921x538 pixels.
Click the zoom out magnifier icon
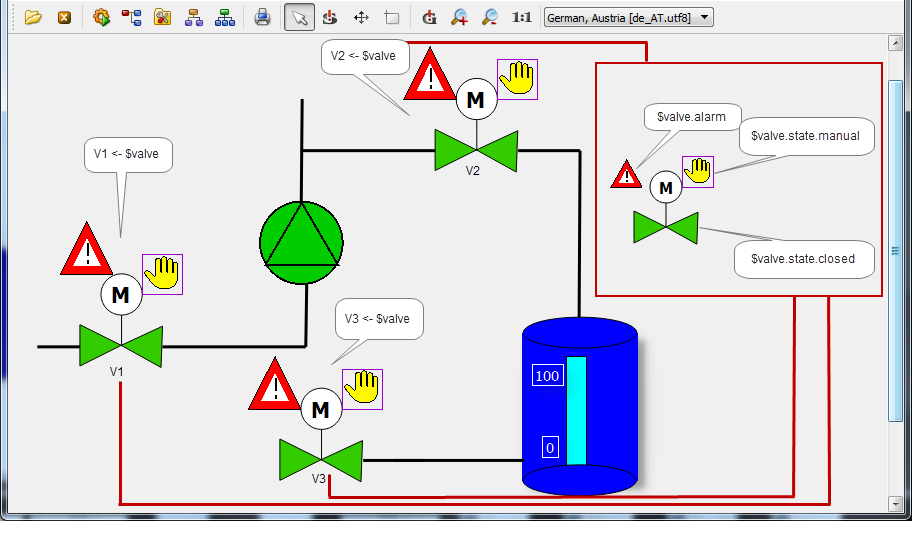pos(489,17)
